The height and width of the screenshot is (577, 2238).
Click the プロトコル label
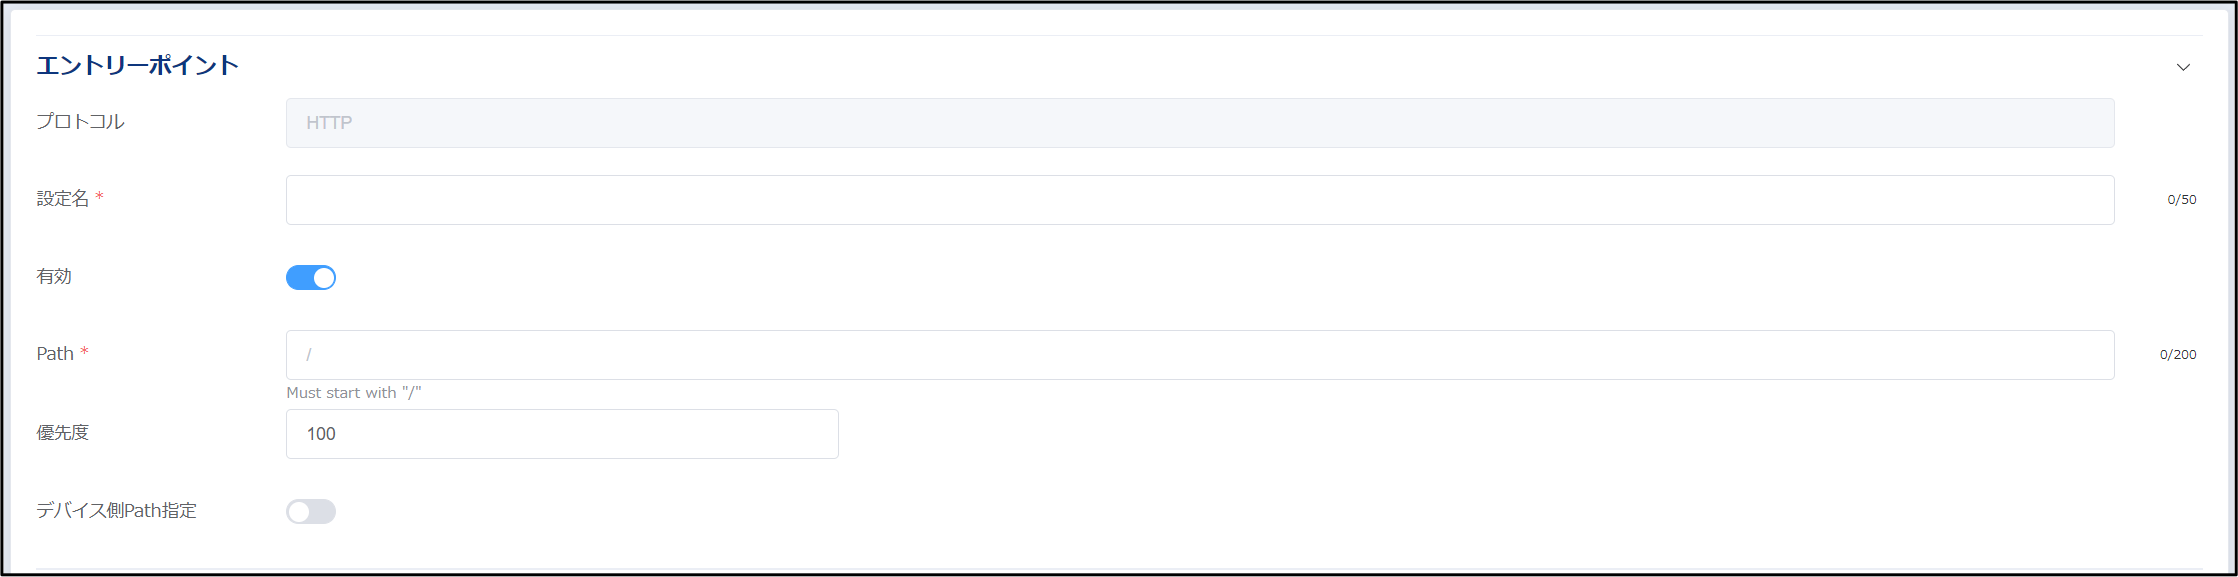pos(81,122)
